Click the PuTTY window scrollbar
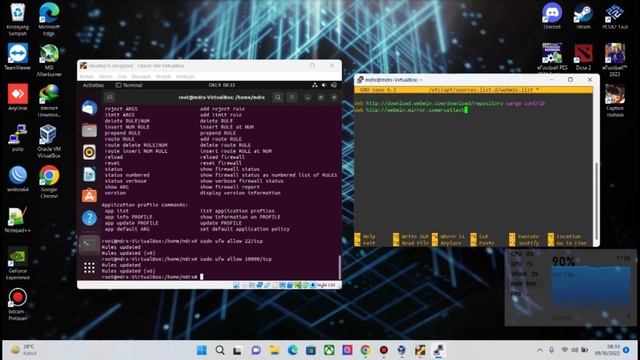Viewport: 640px width, 360px height. (596, 200)
